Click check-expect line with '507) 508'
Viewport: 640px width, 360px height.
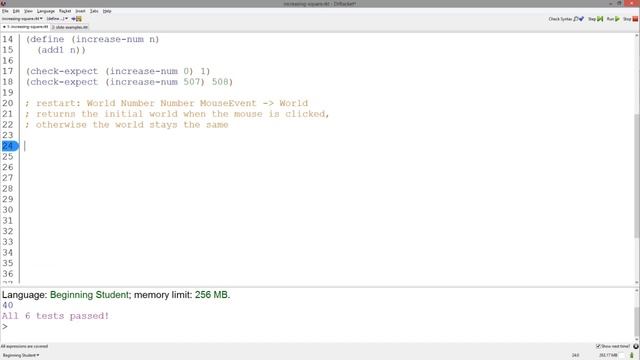click(x=129, y=82)
